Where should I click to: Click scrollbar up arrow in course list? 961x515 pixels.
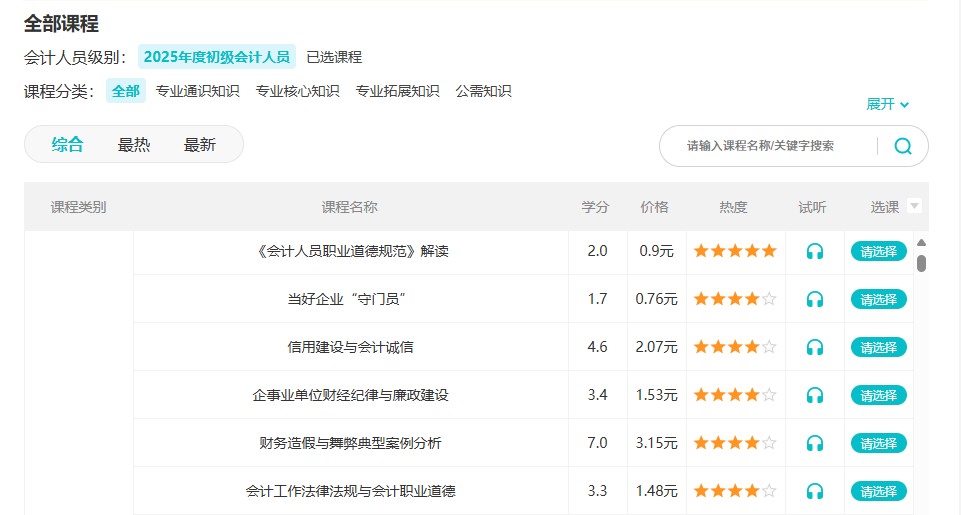click(921, 243)
